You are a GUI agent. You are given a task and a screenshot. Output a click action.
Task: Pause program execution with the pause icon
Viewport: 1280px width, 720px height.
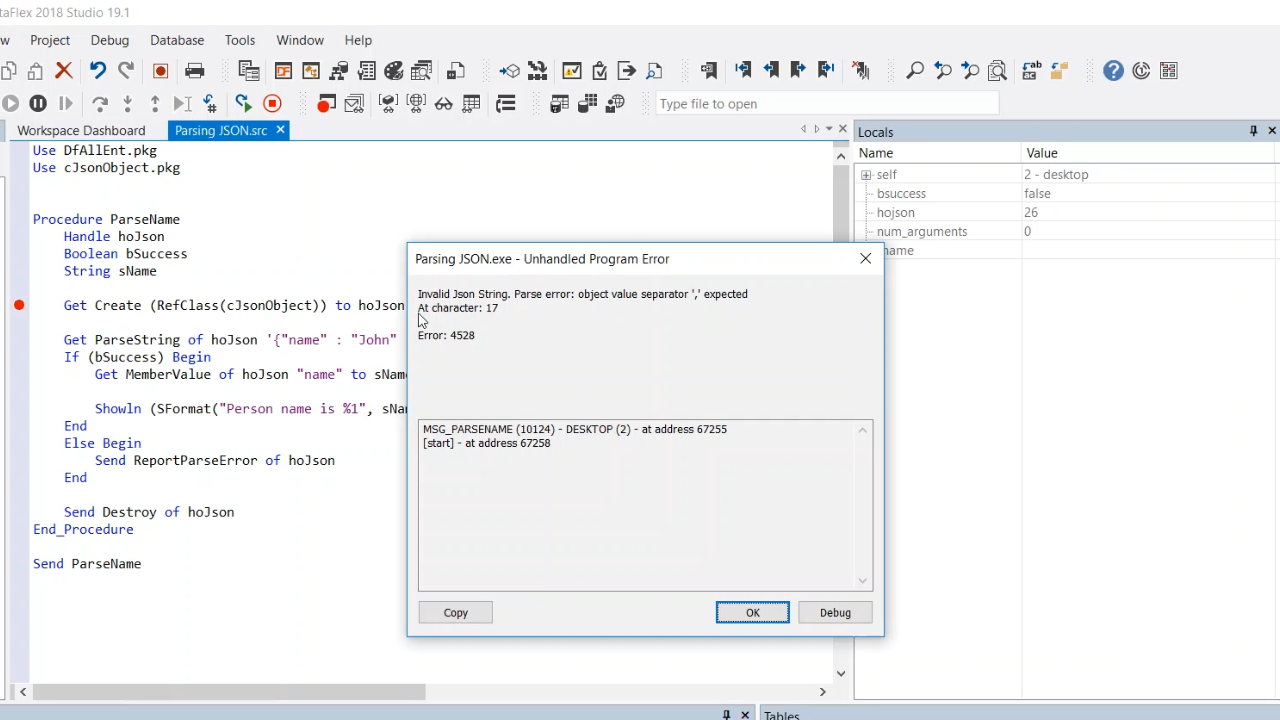pos(38,103)
